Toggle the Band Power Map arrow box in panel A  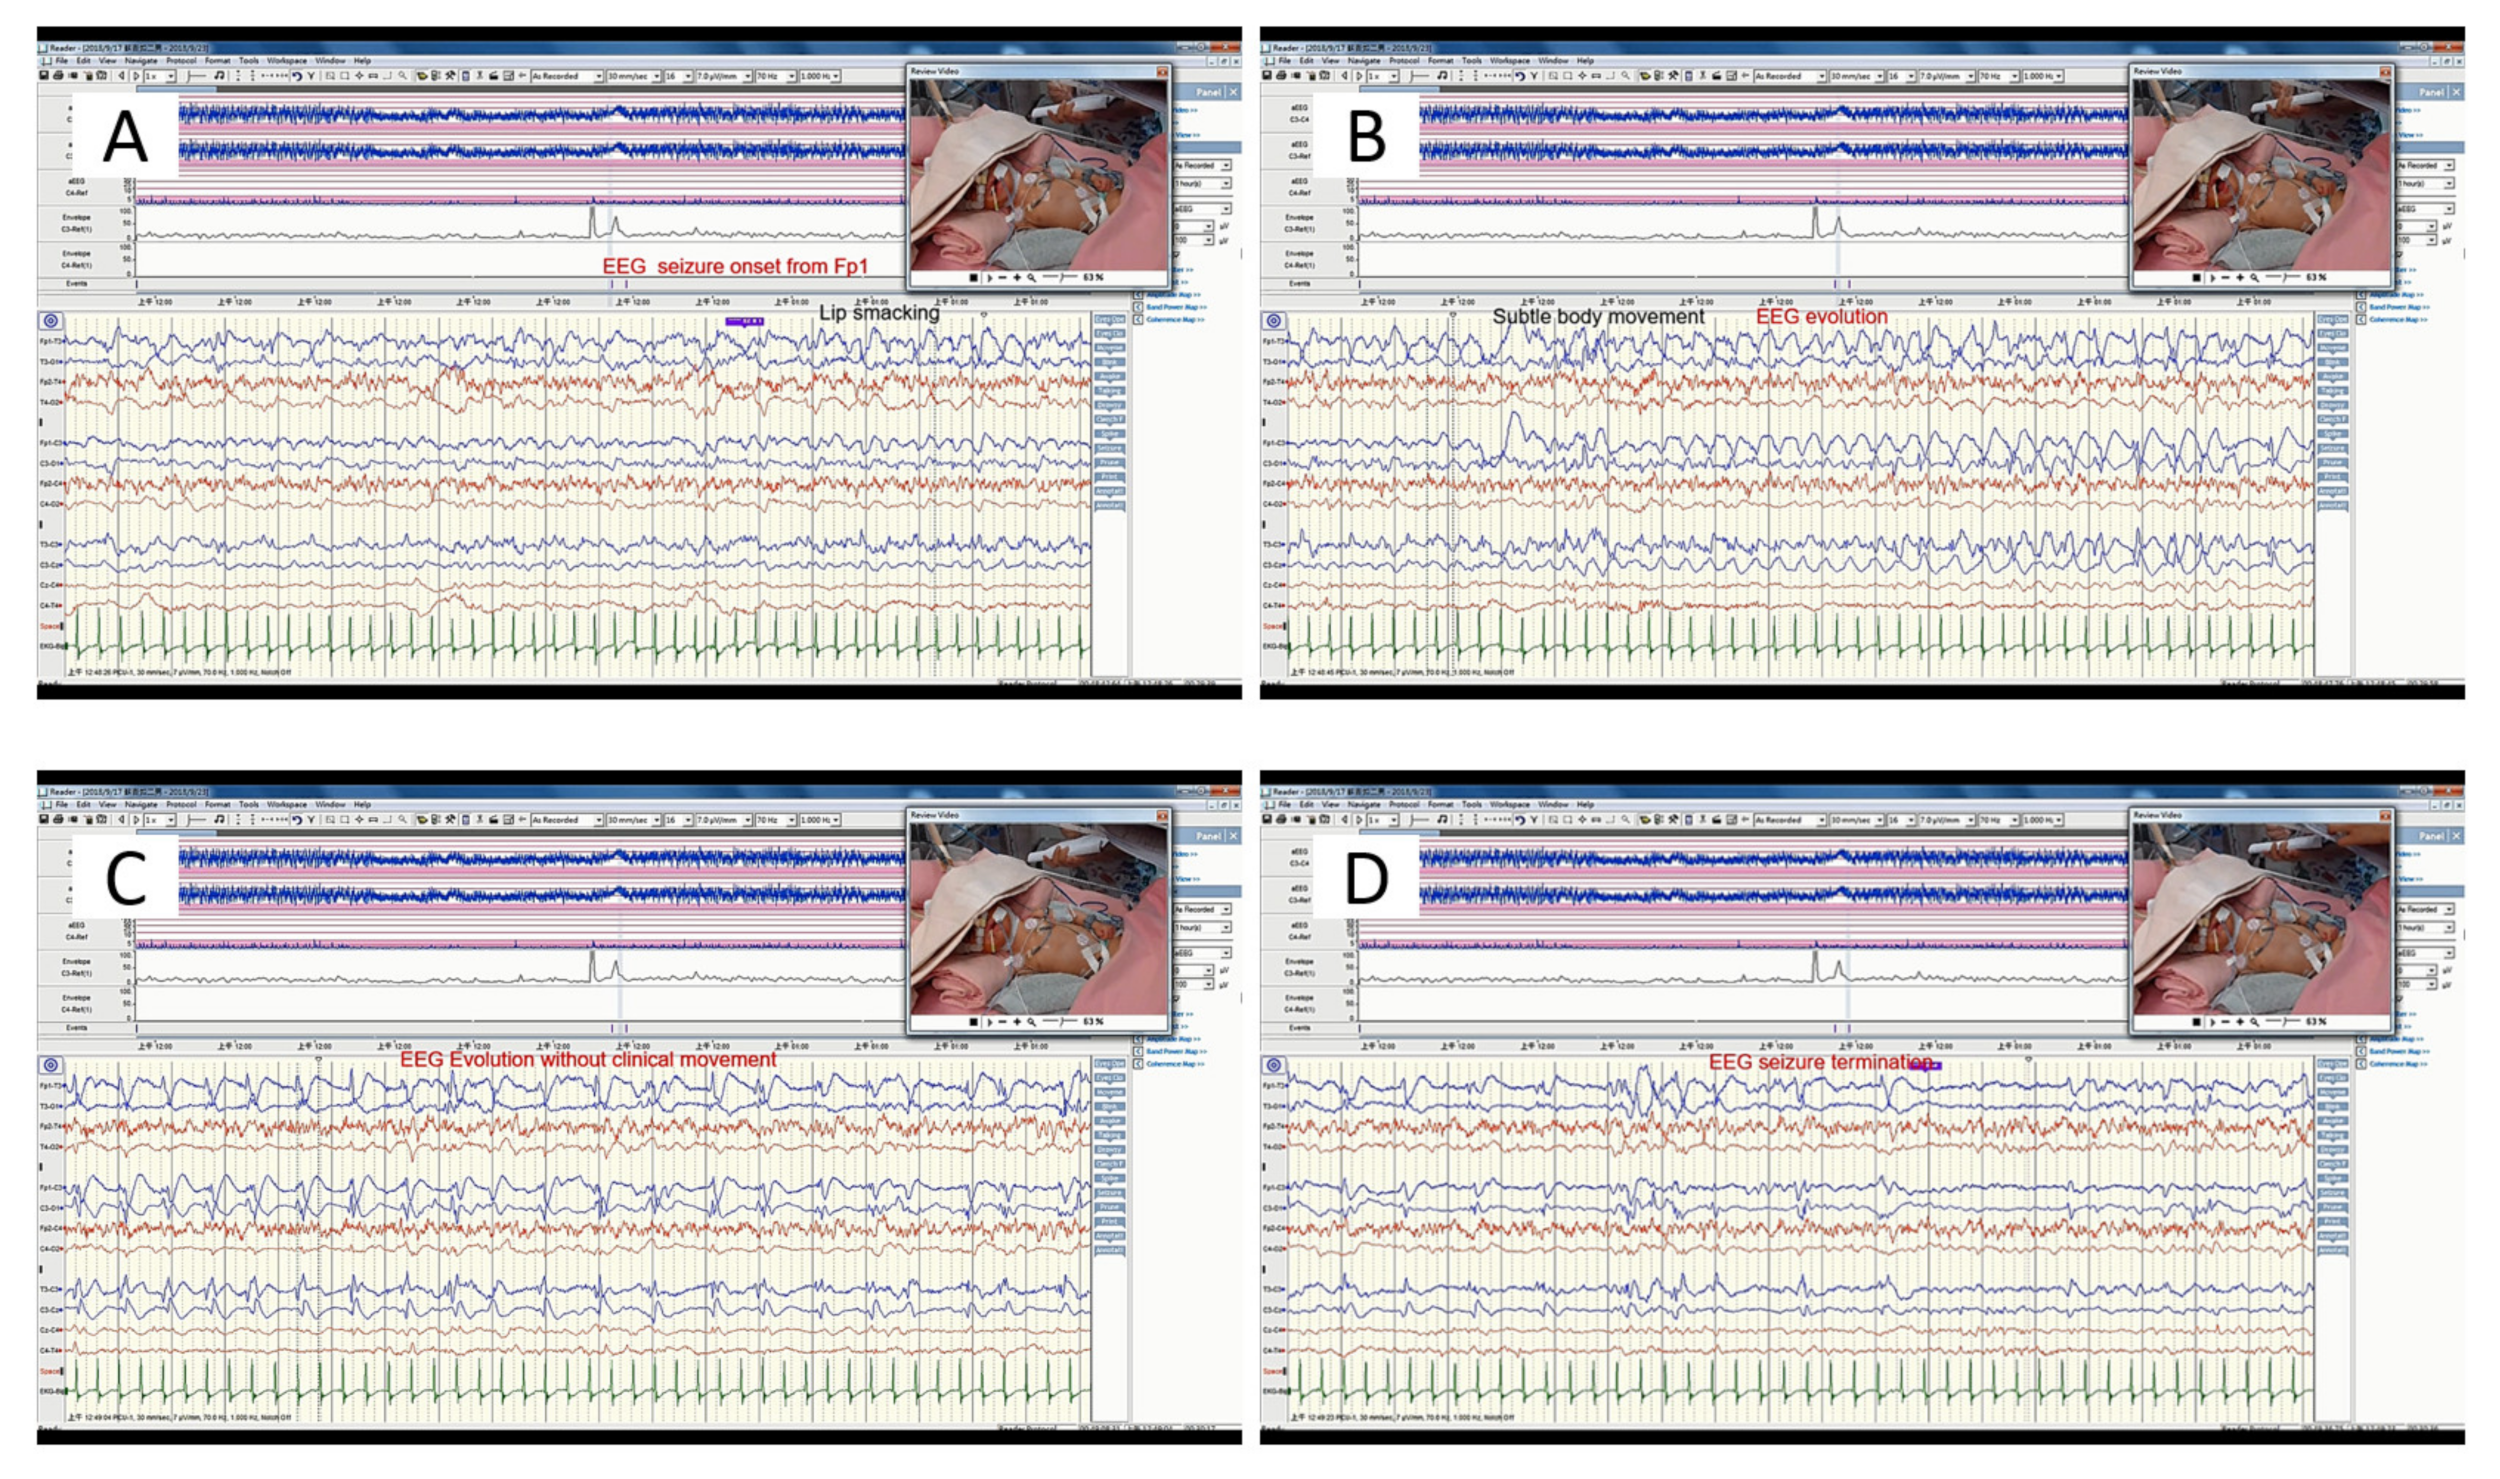[x=1138, y=307]
